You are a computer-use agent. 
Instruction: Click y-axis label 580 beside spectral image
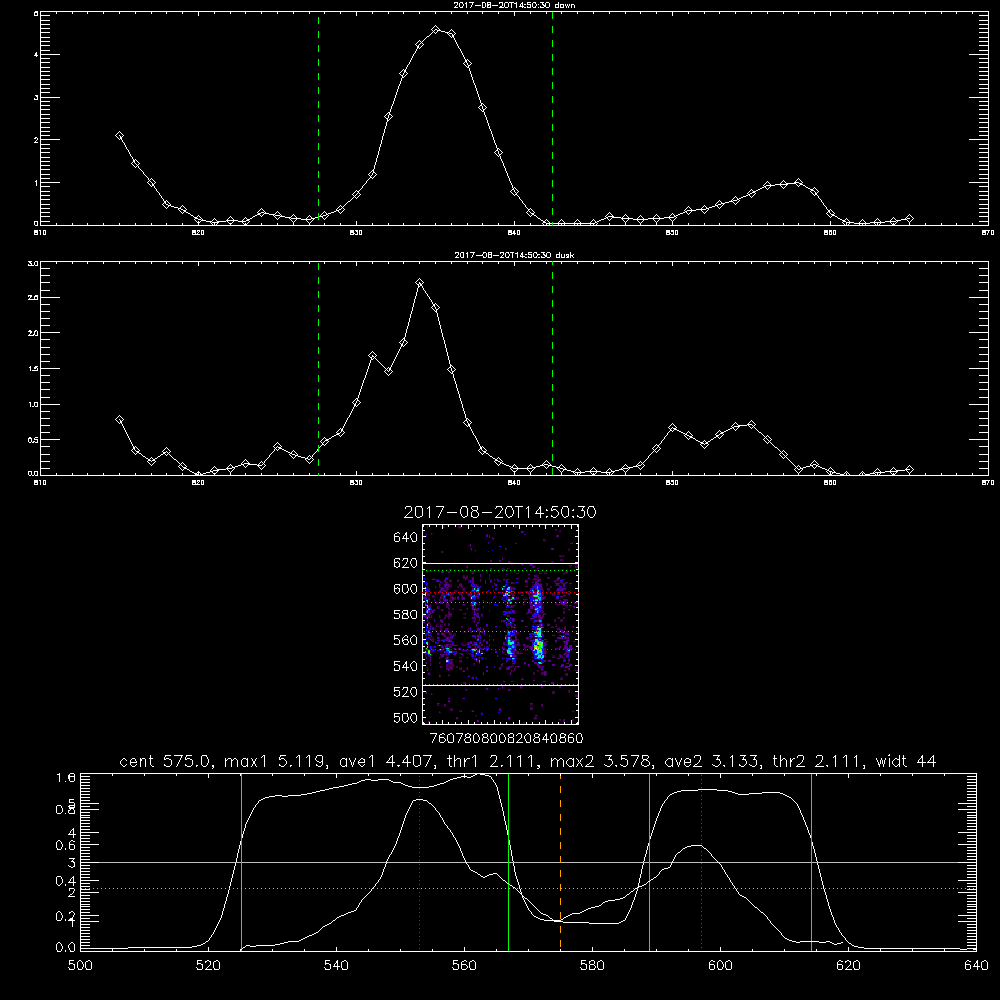point(406,615)
